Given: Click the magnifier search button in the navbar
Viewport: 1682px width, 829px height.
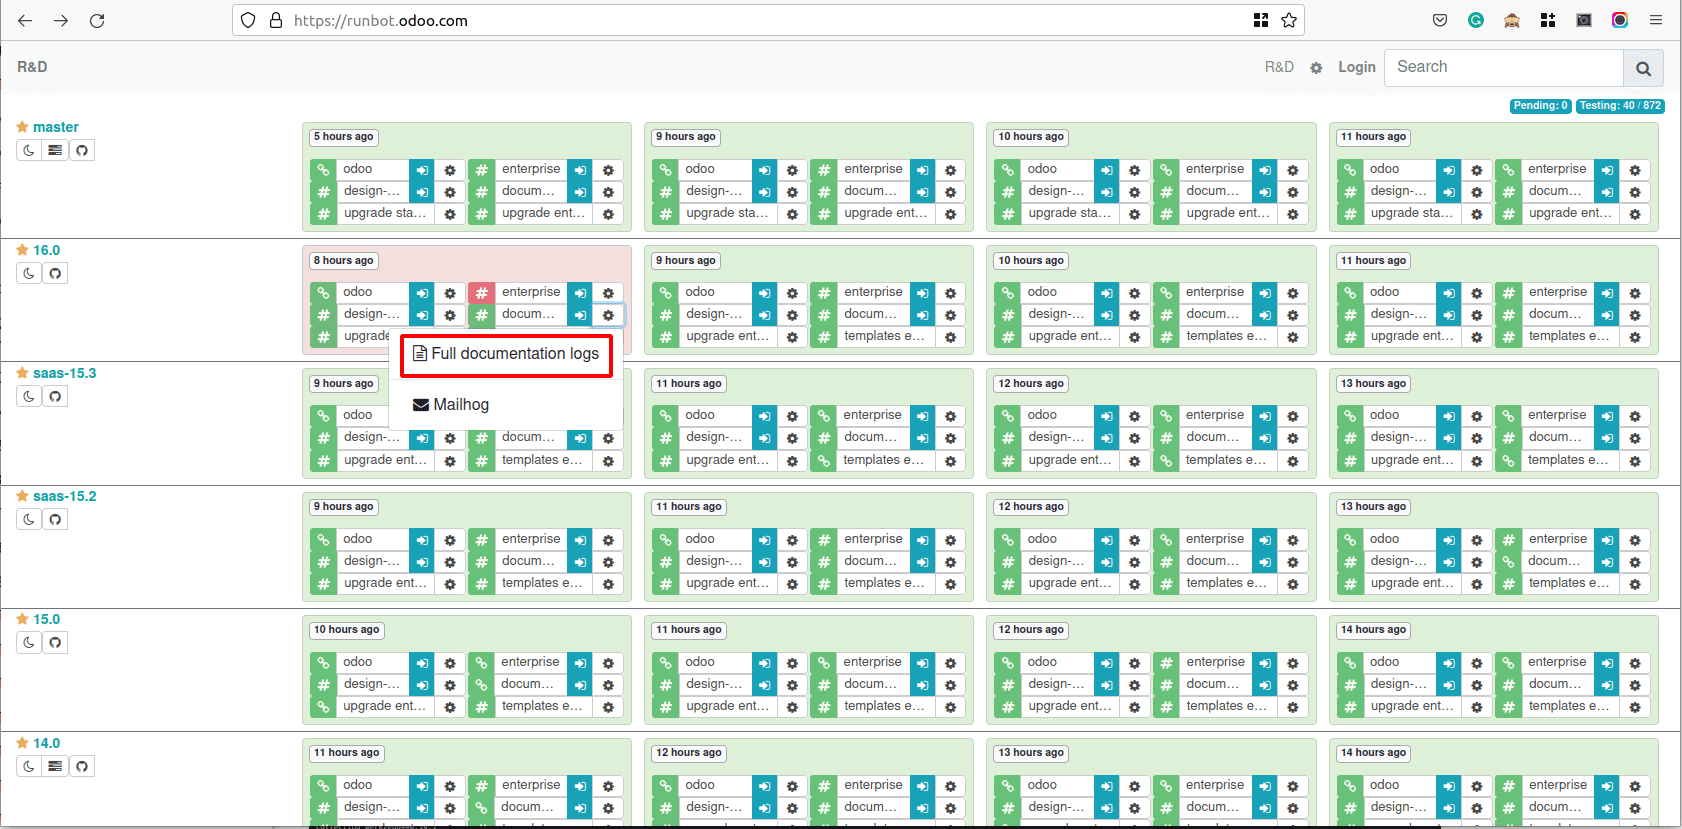Looking at the screenshot, I should [1643, 68].
